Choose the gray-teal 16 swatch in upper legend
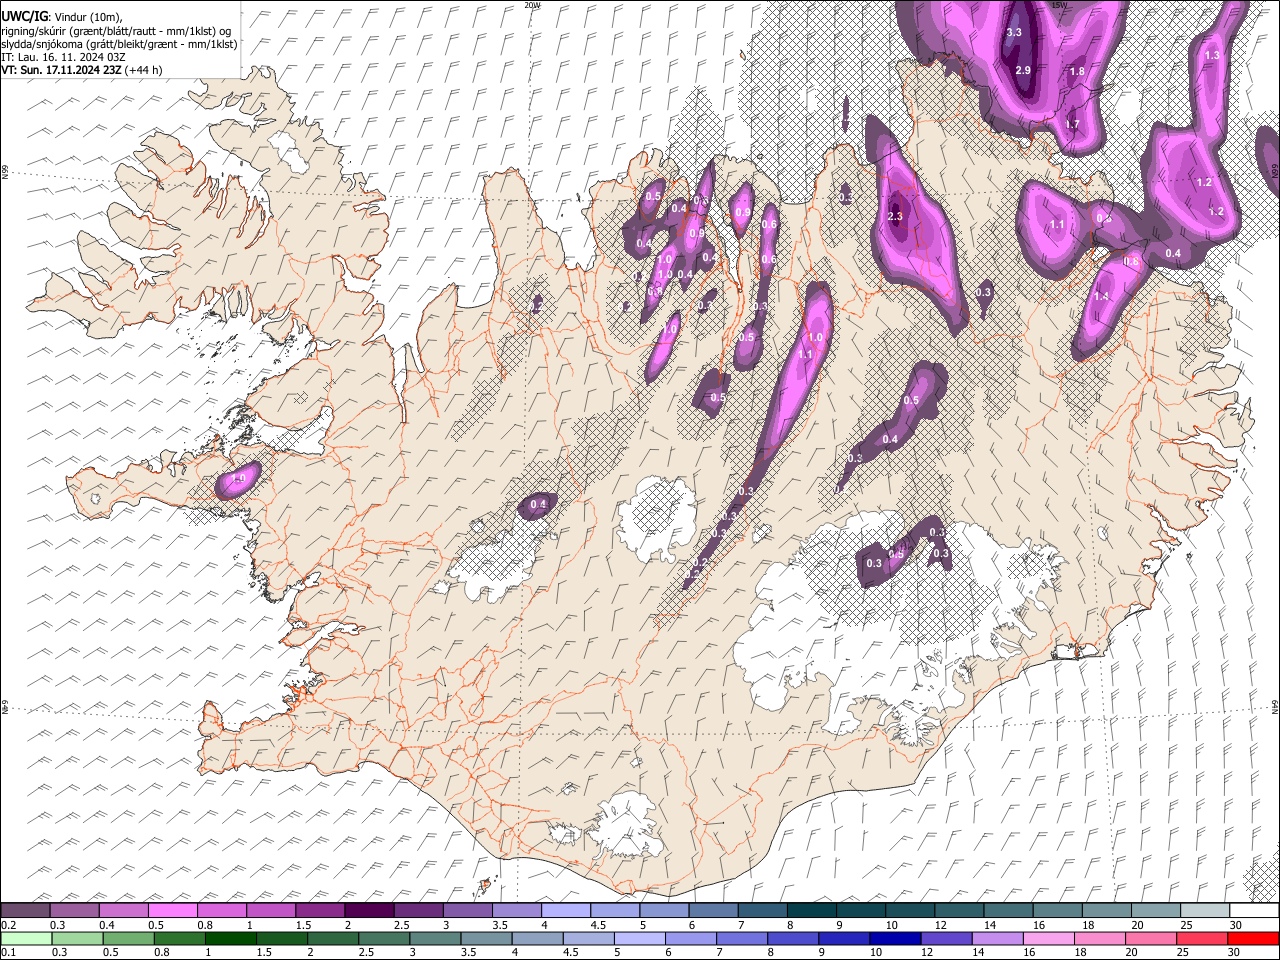The width and height of the screenshot is (1280, 960). pyautogui.click(x=1057, y=910)
